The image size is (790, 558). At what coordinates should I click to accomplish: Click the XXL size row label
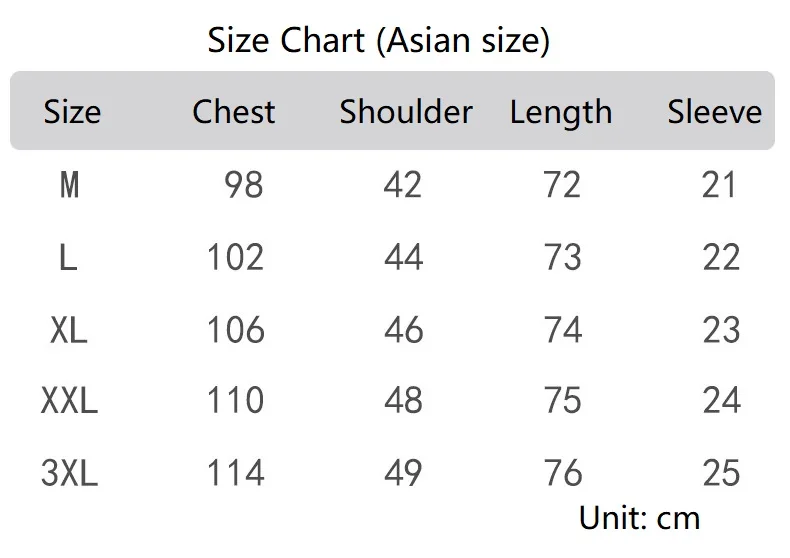point(69,401)
